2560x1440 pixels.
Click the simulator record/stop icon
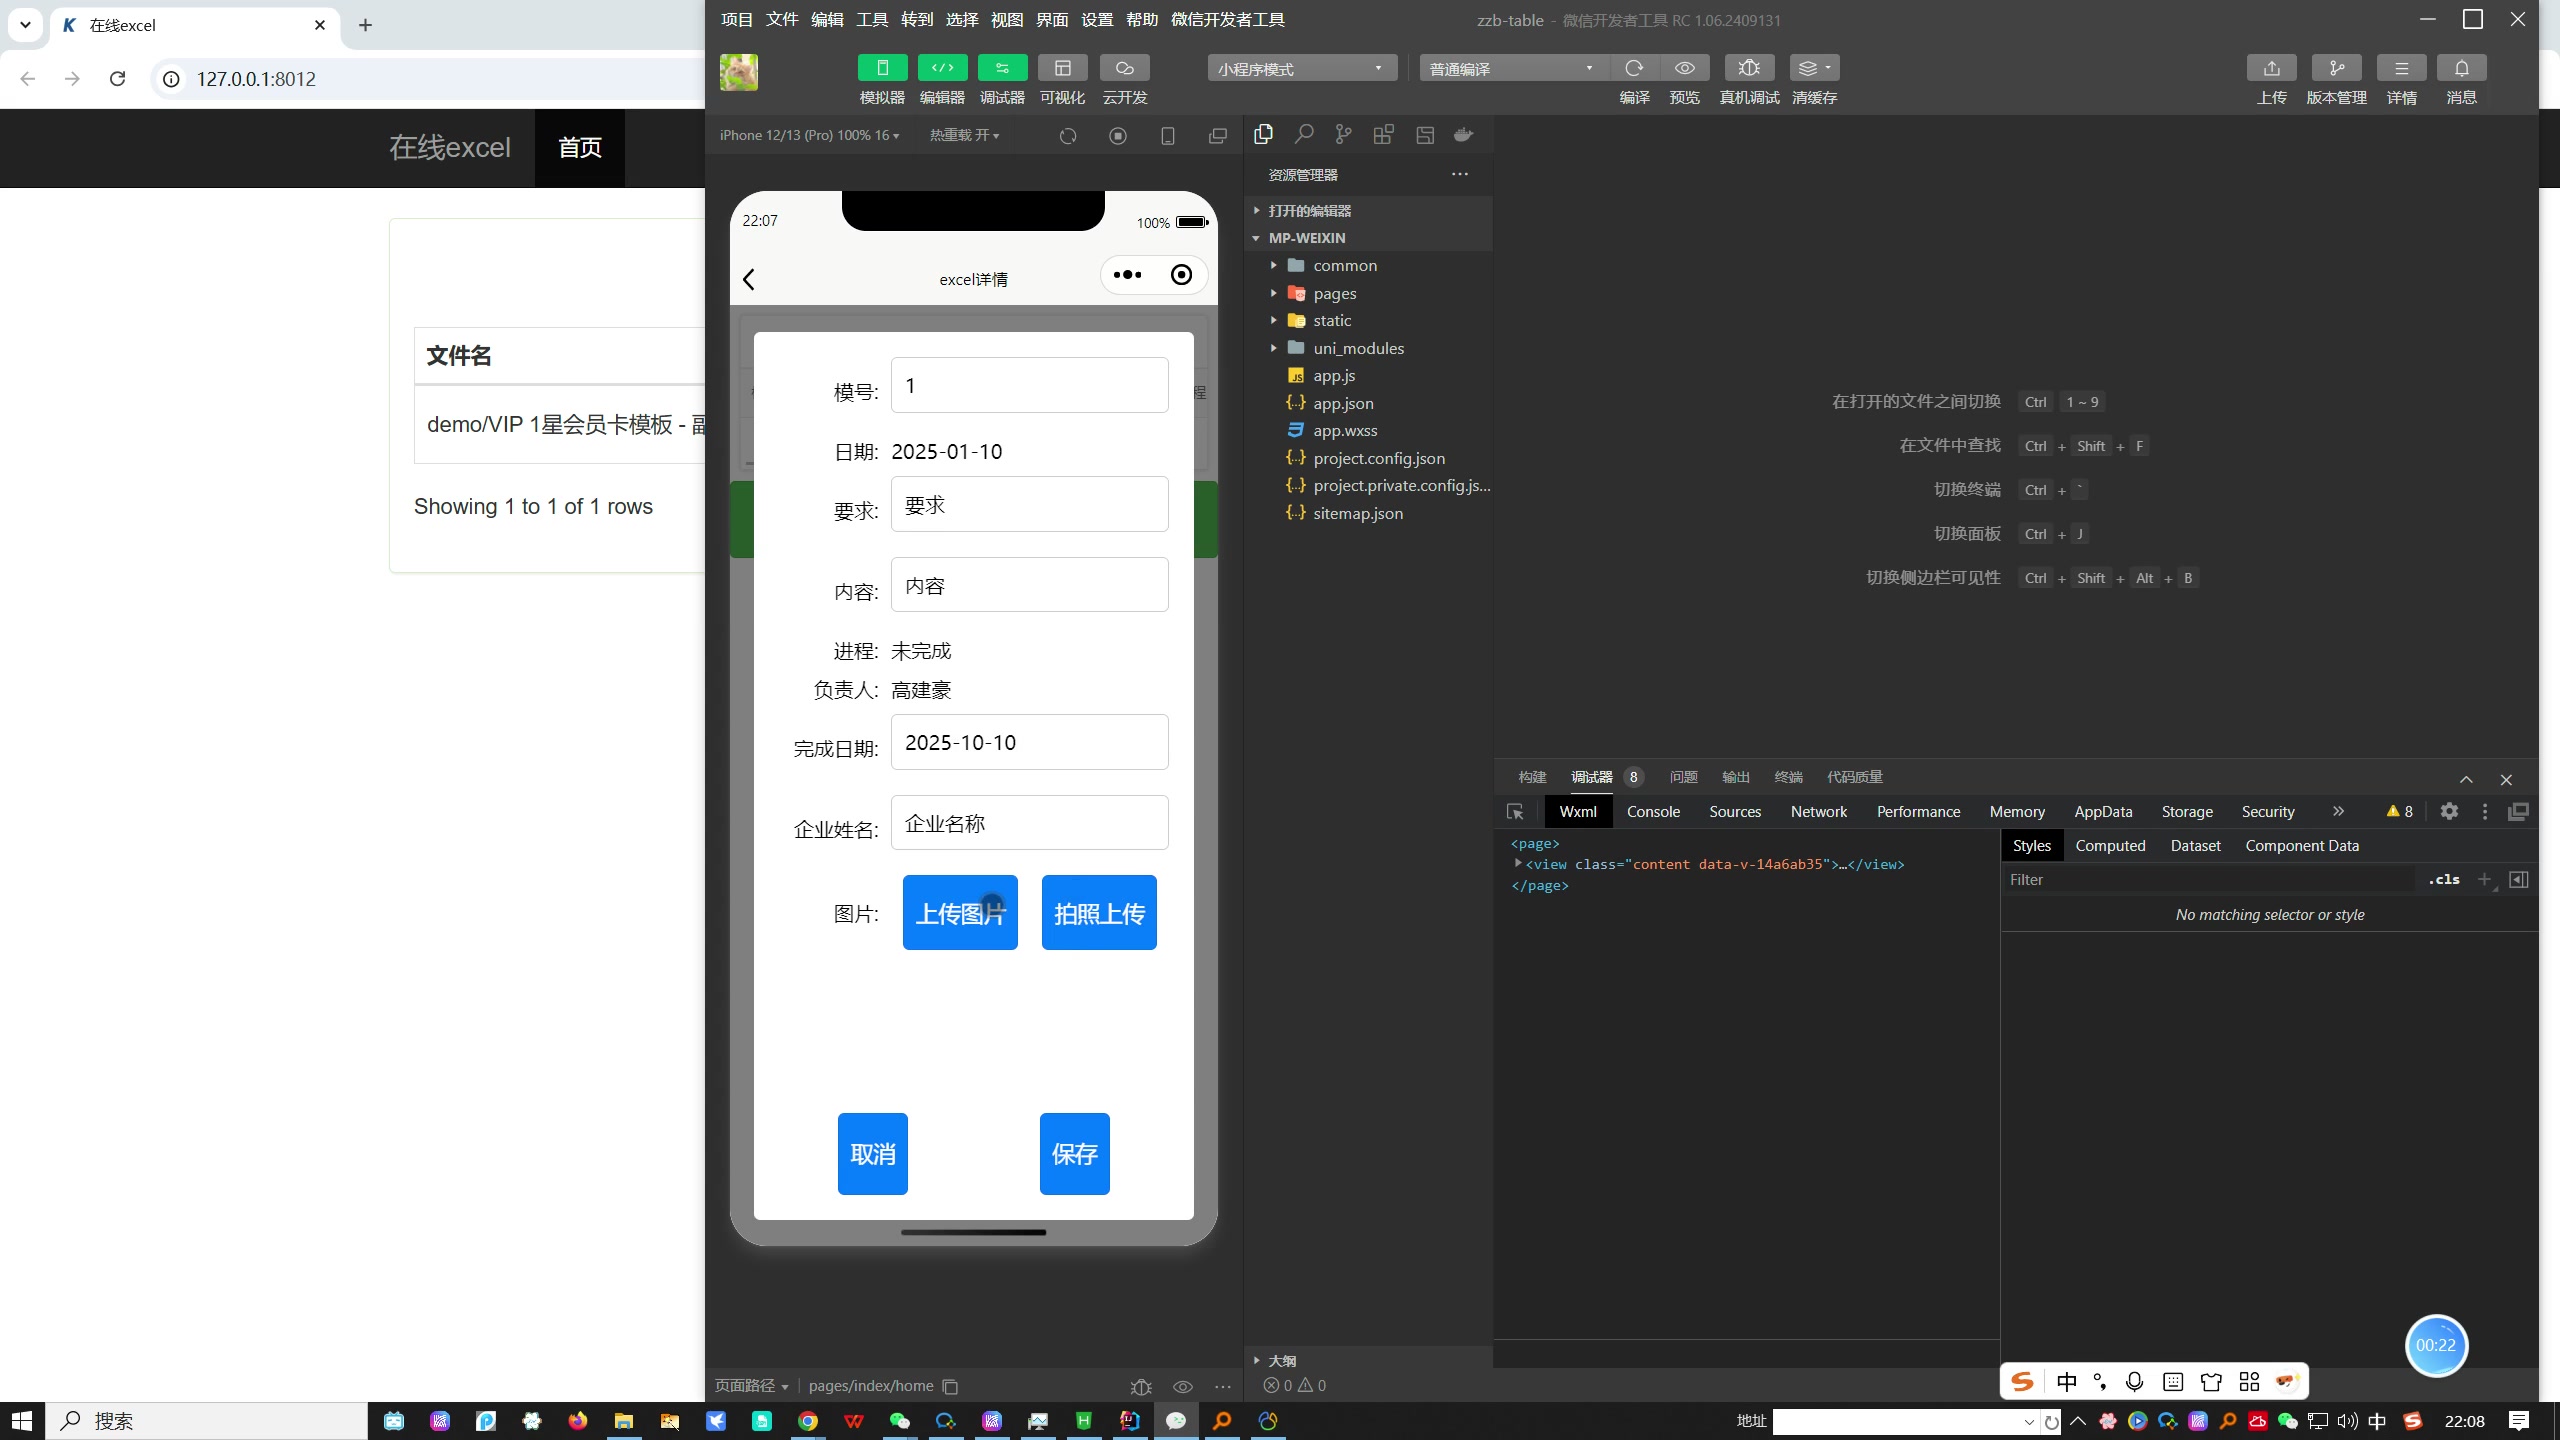[1118, 135]
